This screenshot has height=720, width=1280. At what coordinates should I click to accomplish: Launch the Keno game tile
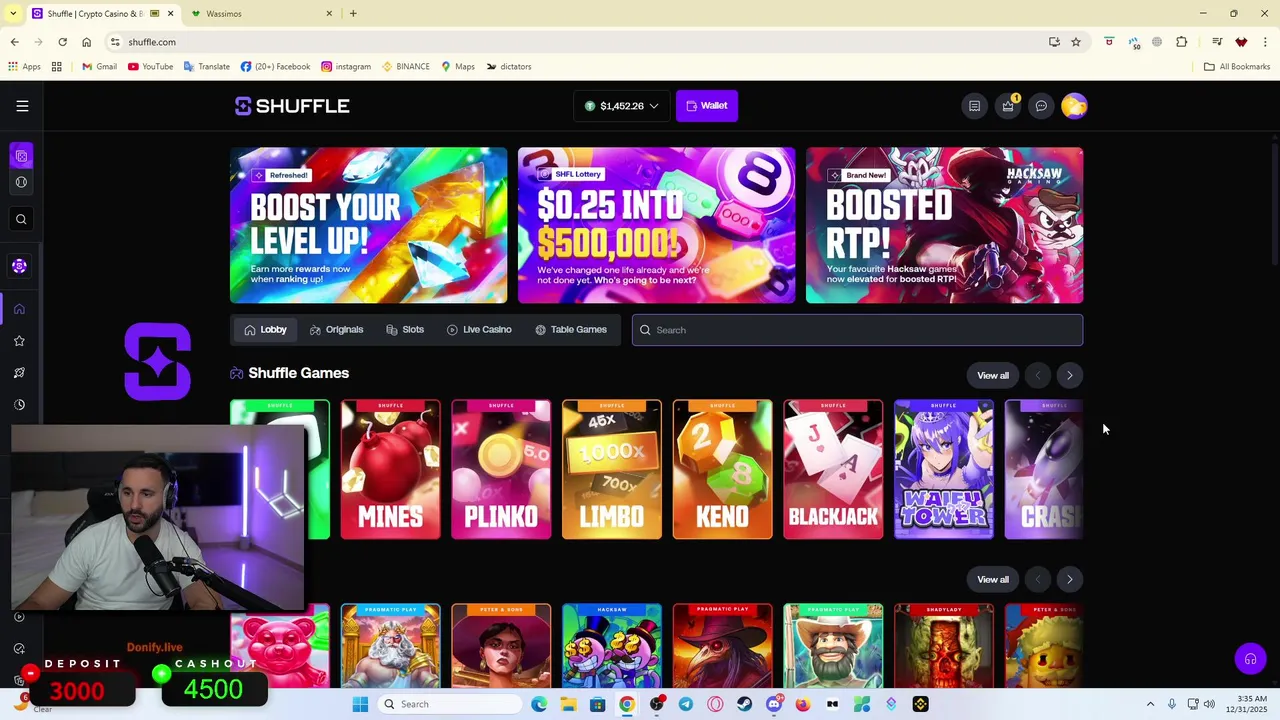click(722, 469)
